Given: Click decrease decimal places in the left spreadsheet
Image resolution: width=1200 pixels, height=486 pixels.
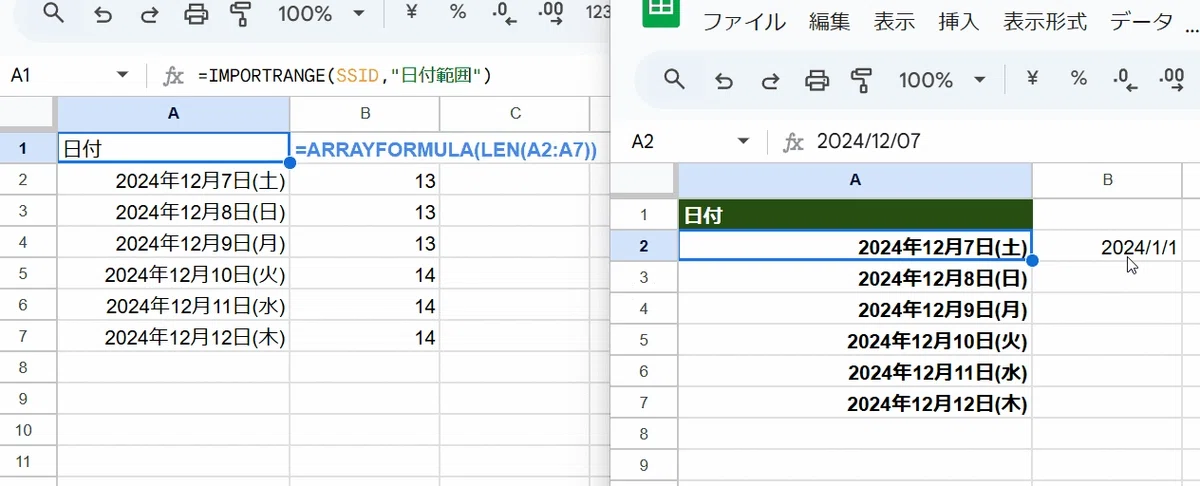Looking at the screenshot, I should point(505,13).
